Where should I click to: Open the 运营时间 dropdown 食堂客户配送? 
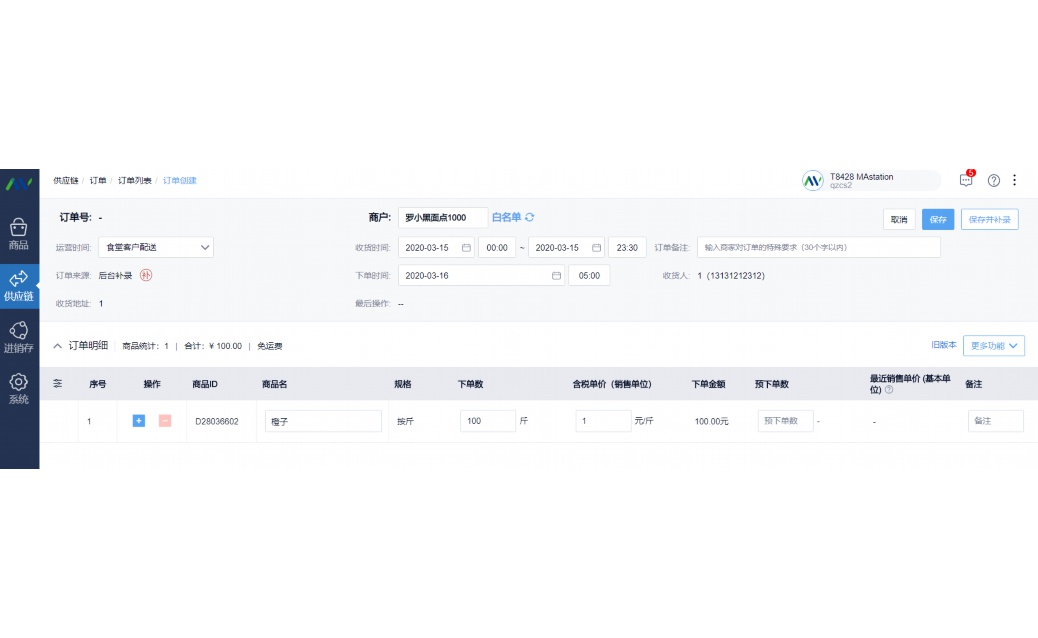[x=155, y=247]
